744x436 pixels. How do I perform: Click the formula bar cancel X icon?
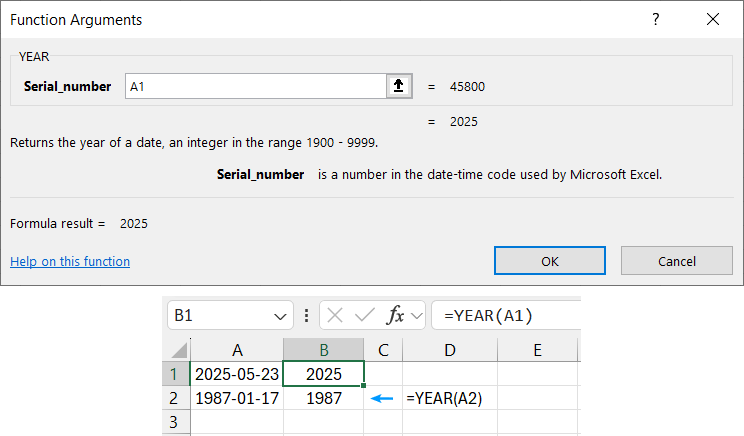pos(335,315)
